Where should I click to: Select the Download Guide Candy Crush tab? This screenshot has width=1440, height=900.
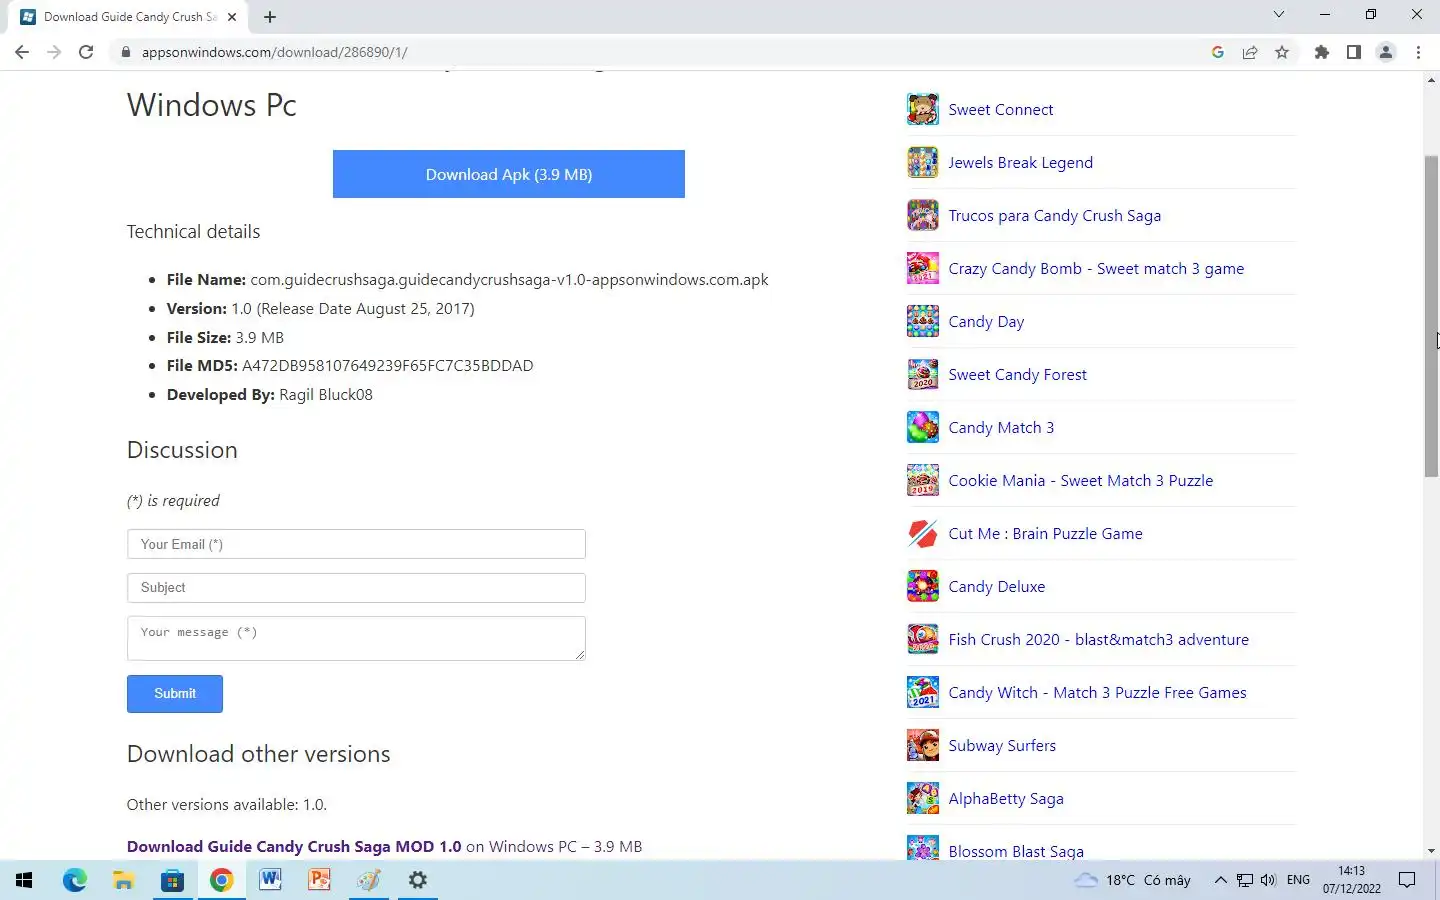(x=130, y=17)
